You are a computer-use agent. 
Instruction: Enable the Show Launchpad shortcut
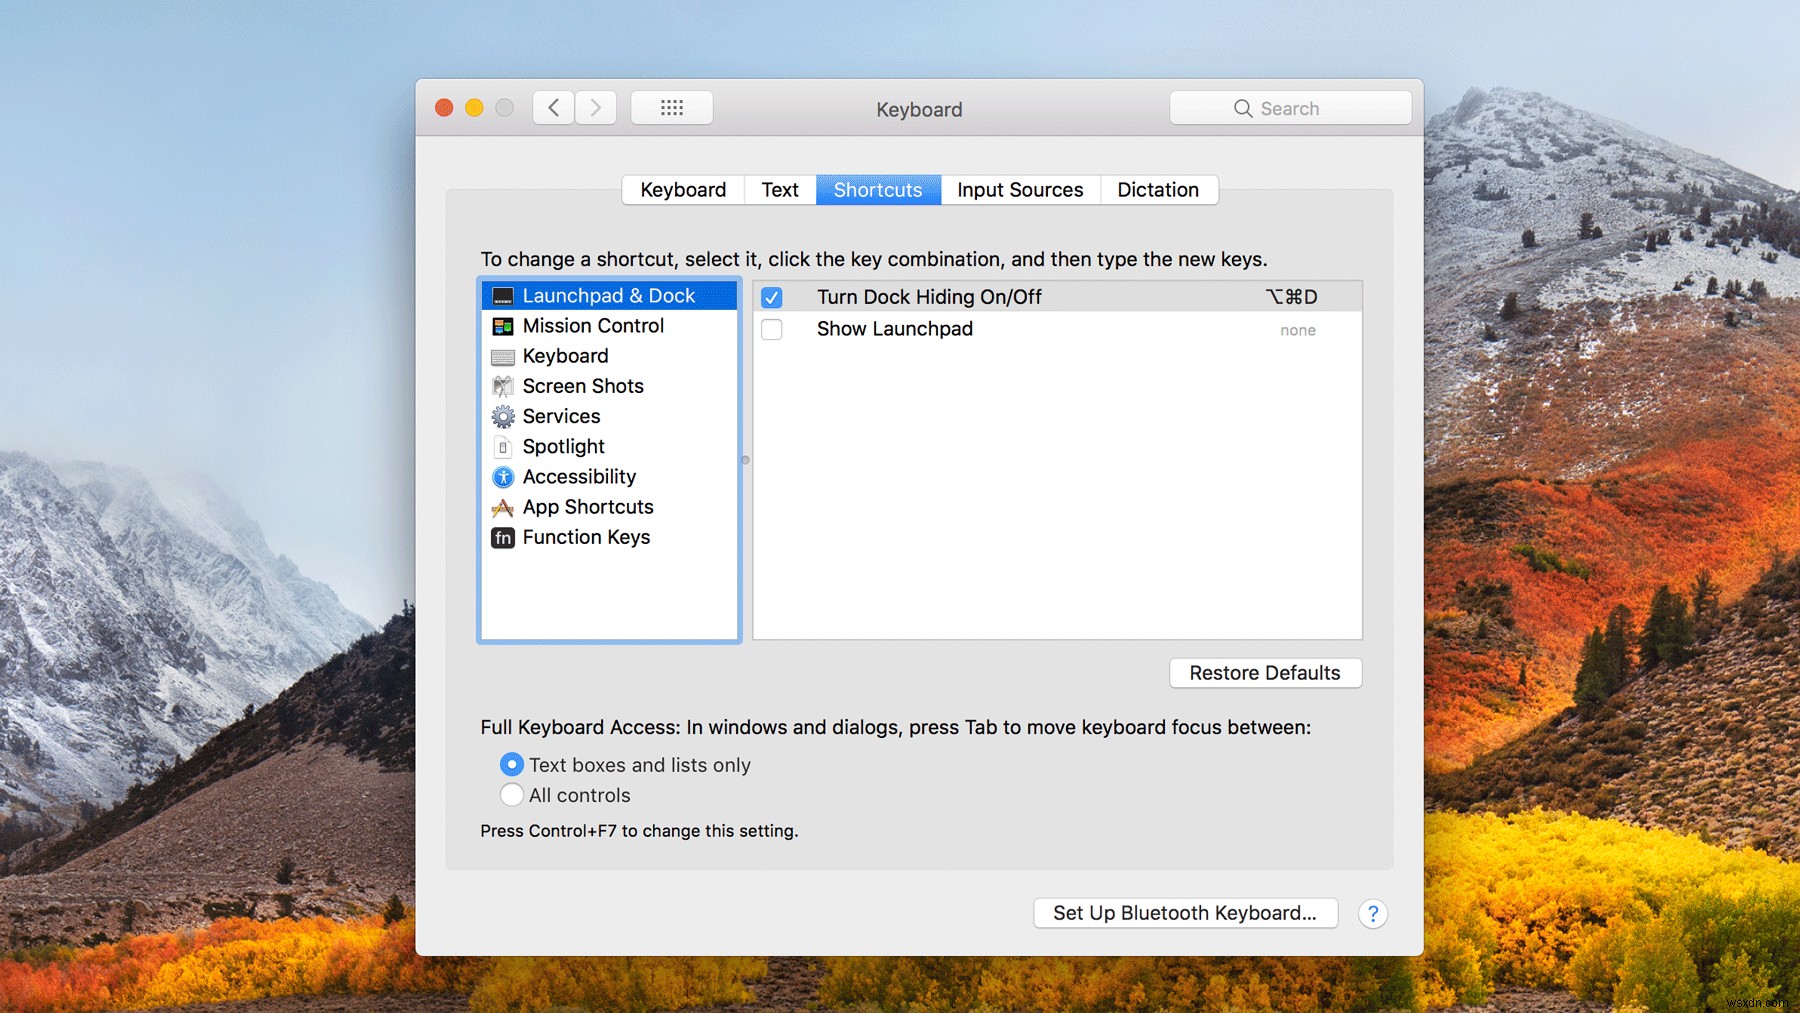(771, 329)
